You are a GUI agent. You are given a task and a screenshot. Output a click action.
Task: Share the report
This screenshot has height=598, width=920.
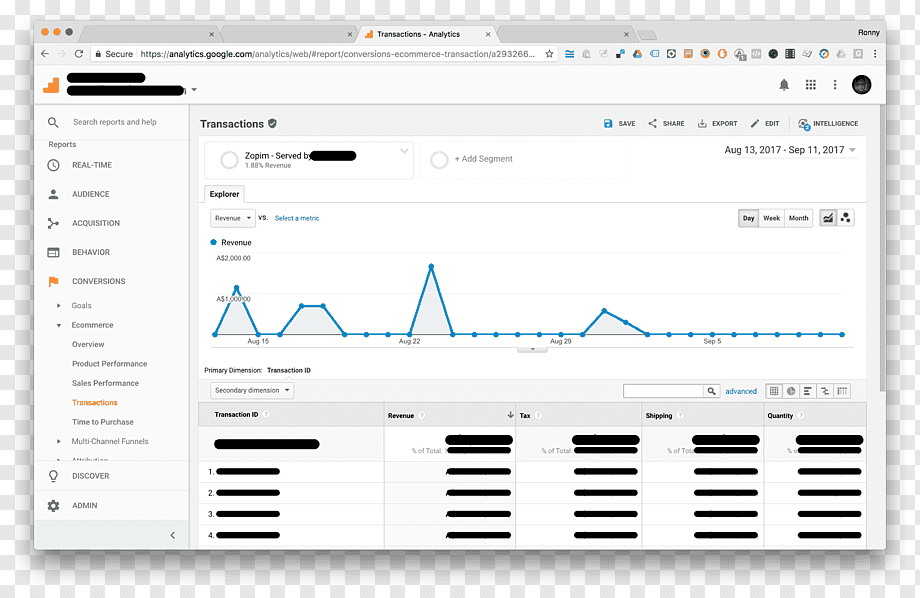pos(666,123)
